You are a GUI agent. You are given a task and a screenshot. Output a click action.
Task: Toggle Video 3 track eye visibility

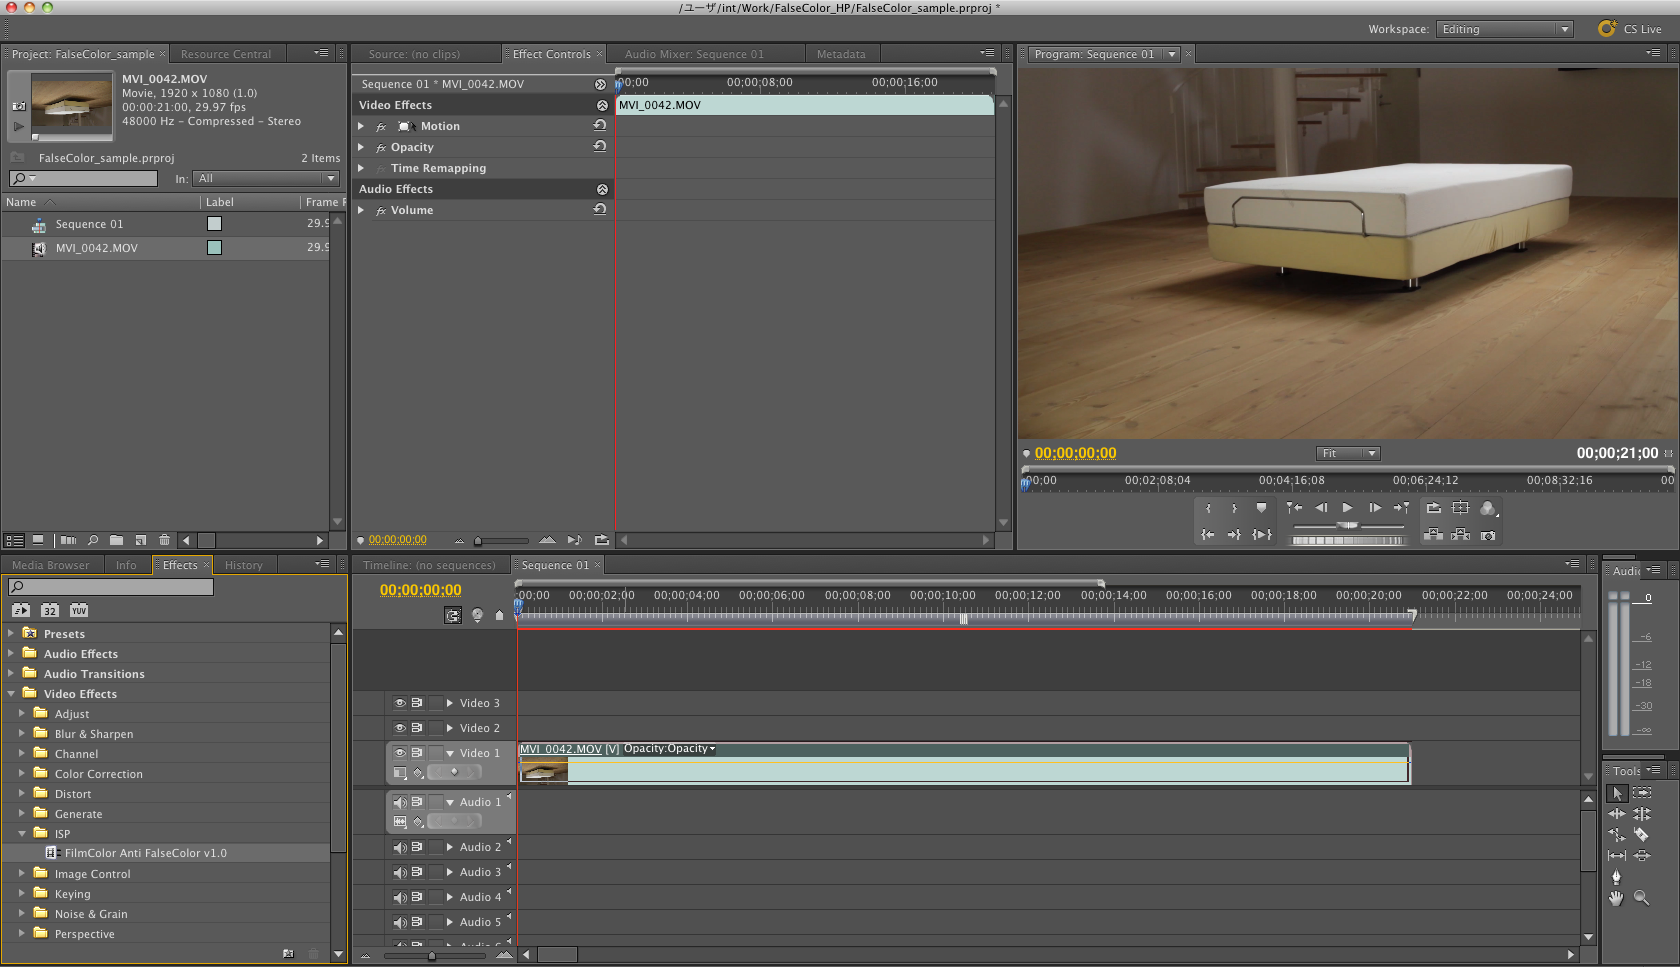tap(400, 703)
